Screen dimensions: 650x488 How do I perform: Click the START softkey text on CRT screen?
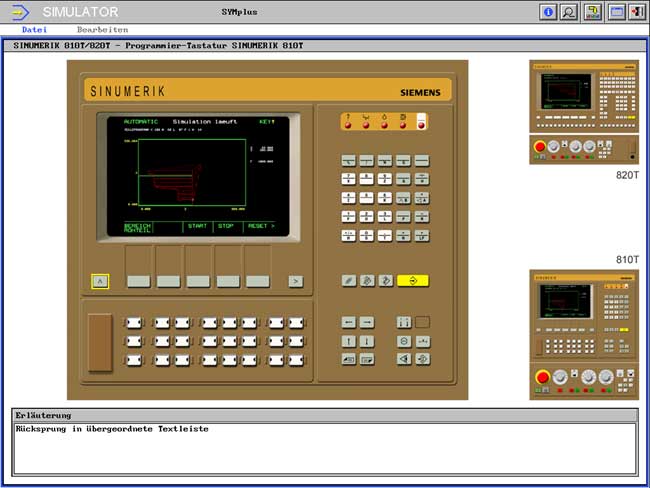point(197,226)
